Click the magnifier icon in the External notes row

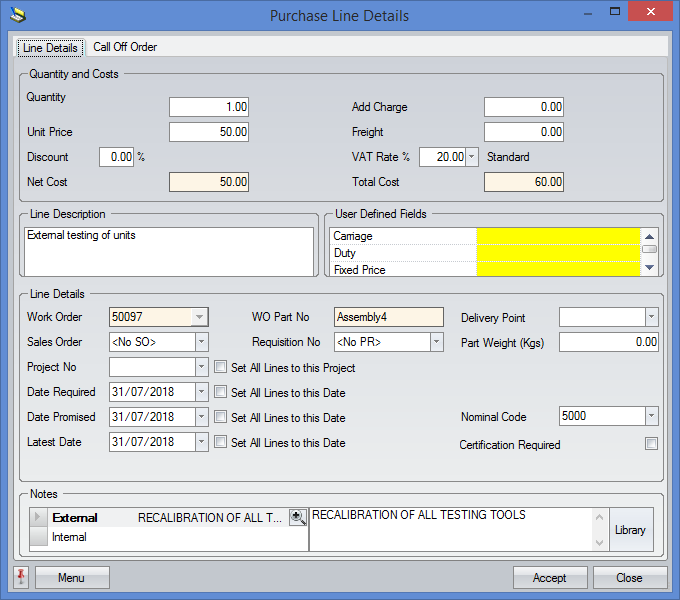(298, 517)
